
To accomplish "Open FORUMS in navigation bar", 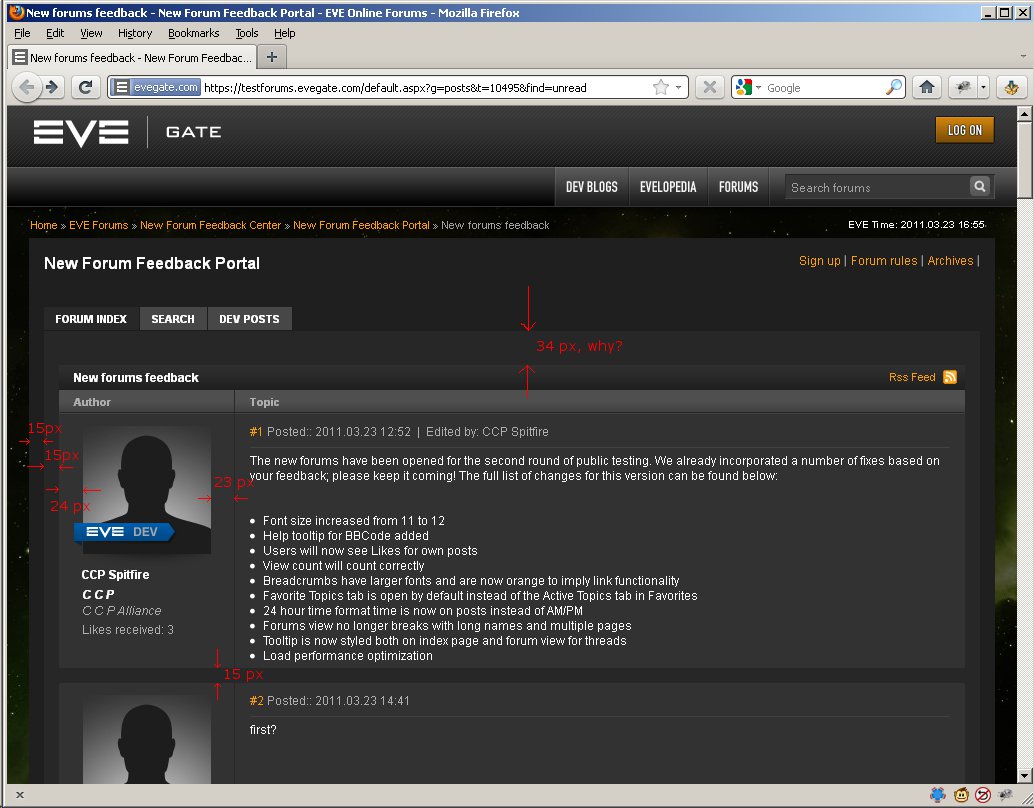I will 739,187.
